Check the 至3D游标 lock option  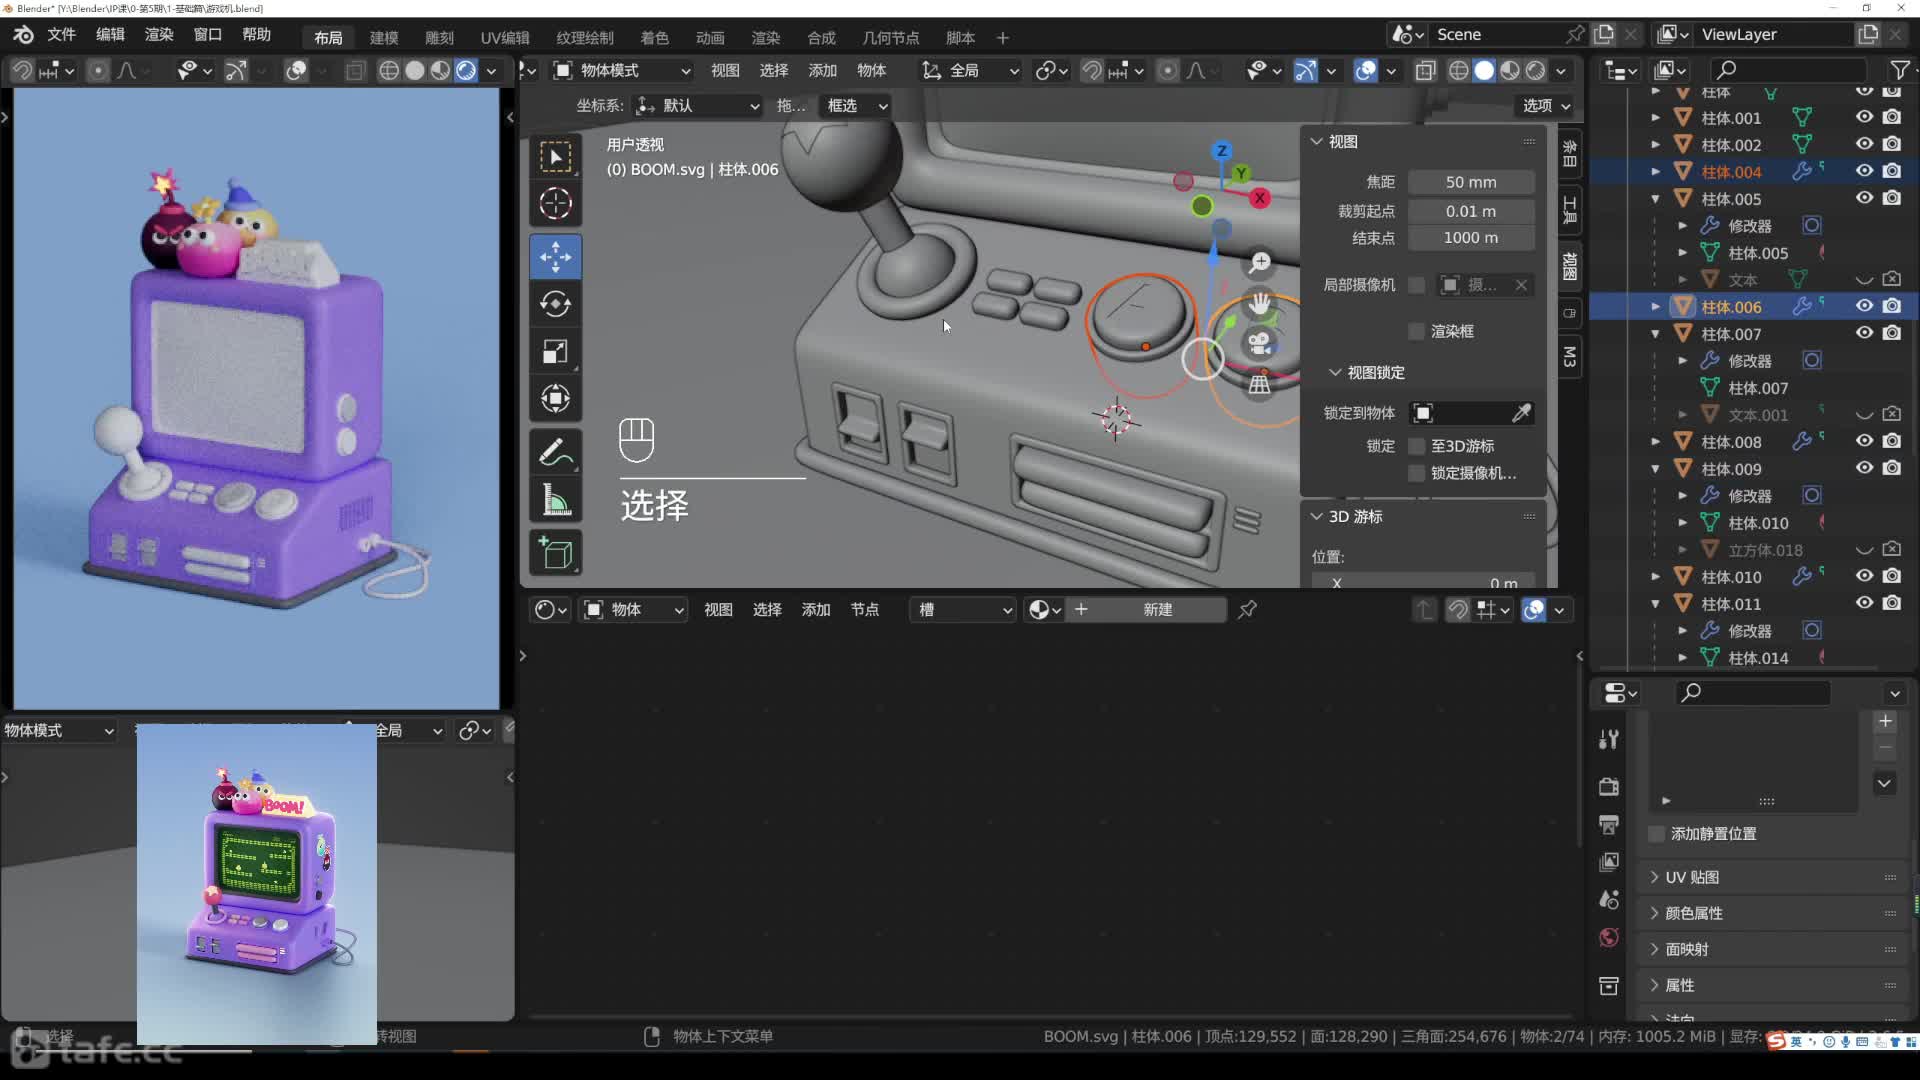coord(1416,446)
